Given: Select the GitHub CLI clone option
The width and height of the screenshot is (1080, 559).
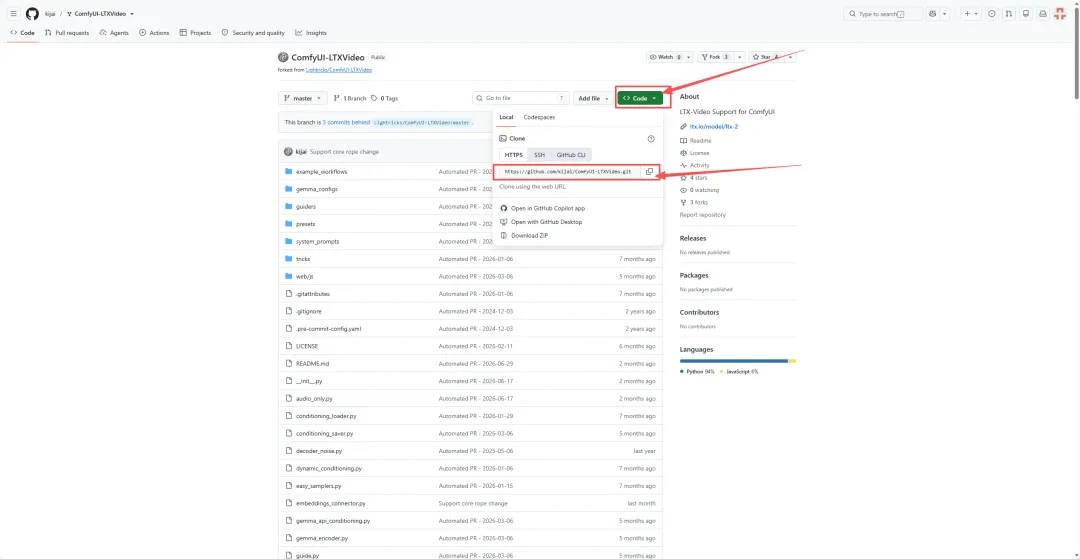Looking at the screenshot, I should [x=570, y=155].
